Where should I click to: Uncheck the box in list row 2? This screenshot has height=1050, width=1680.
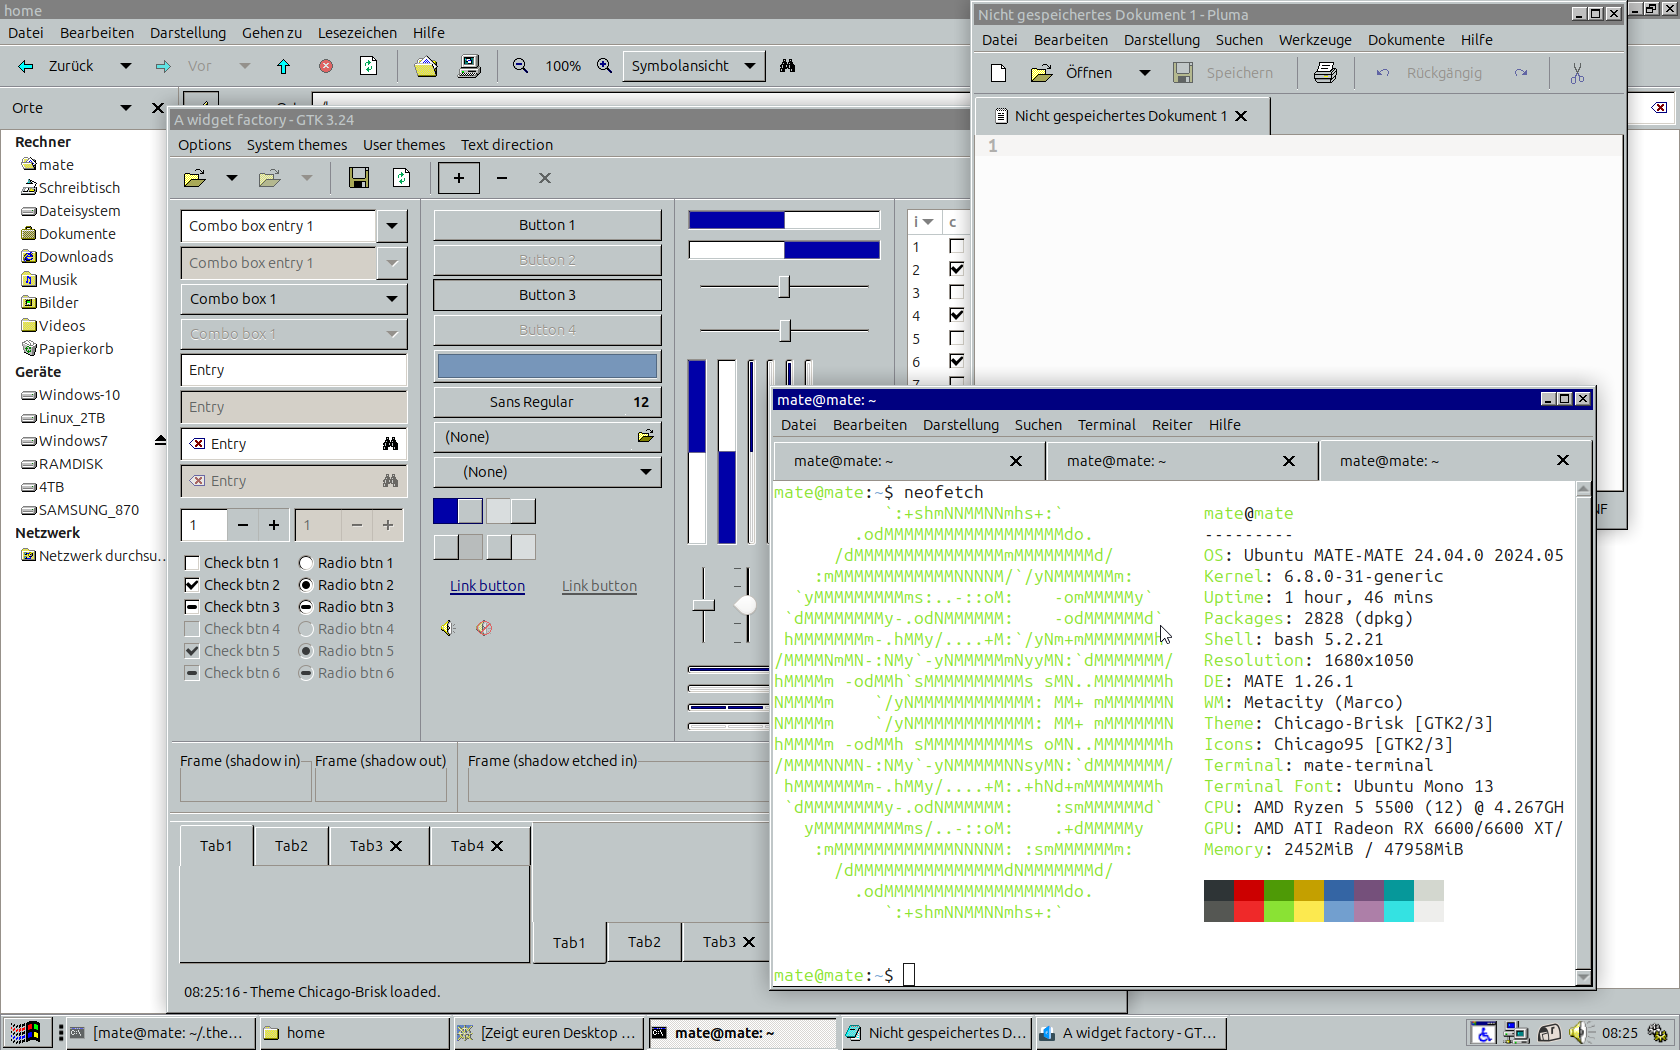point(957,269)
